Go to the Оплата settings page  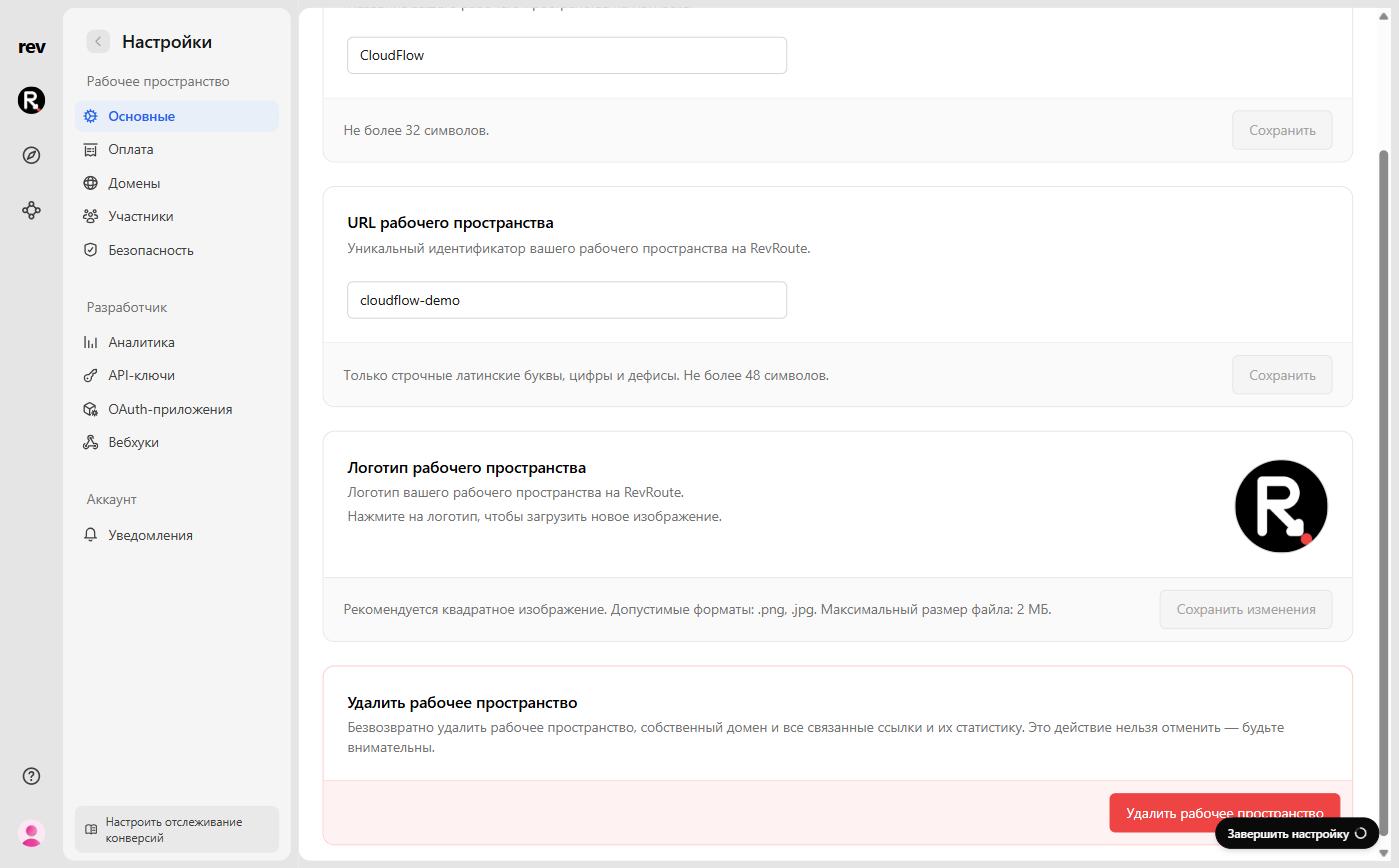[177, 149]
